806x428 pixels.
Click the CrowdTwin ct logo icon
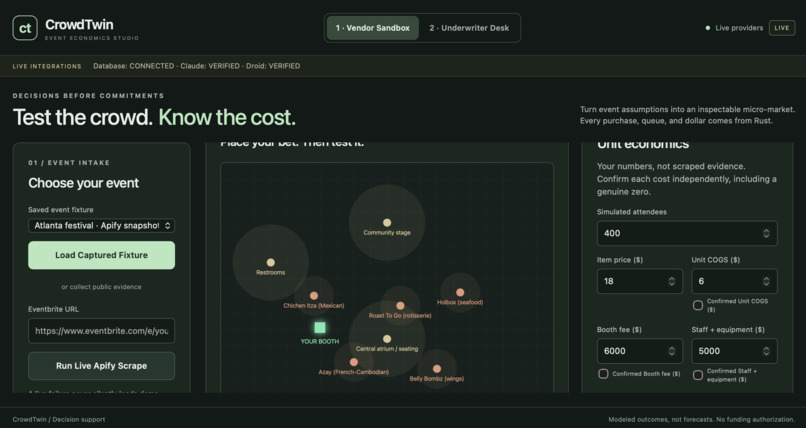coord(25,28)
